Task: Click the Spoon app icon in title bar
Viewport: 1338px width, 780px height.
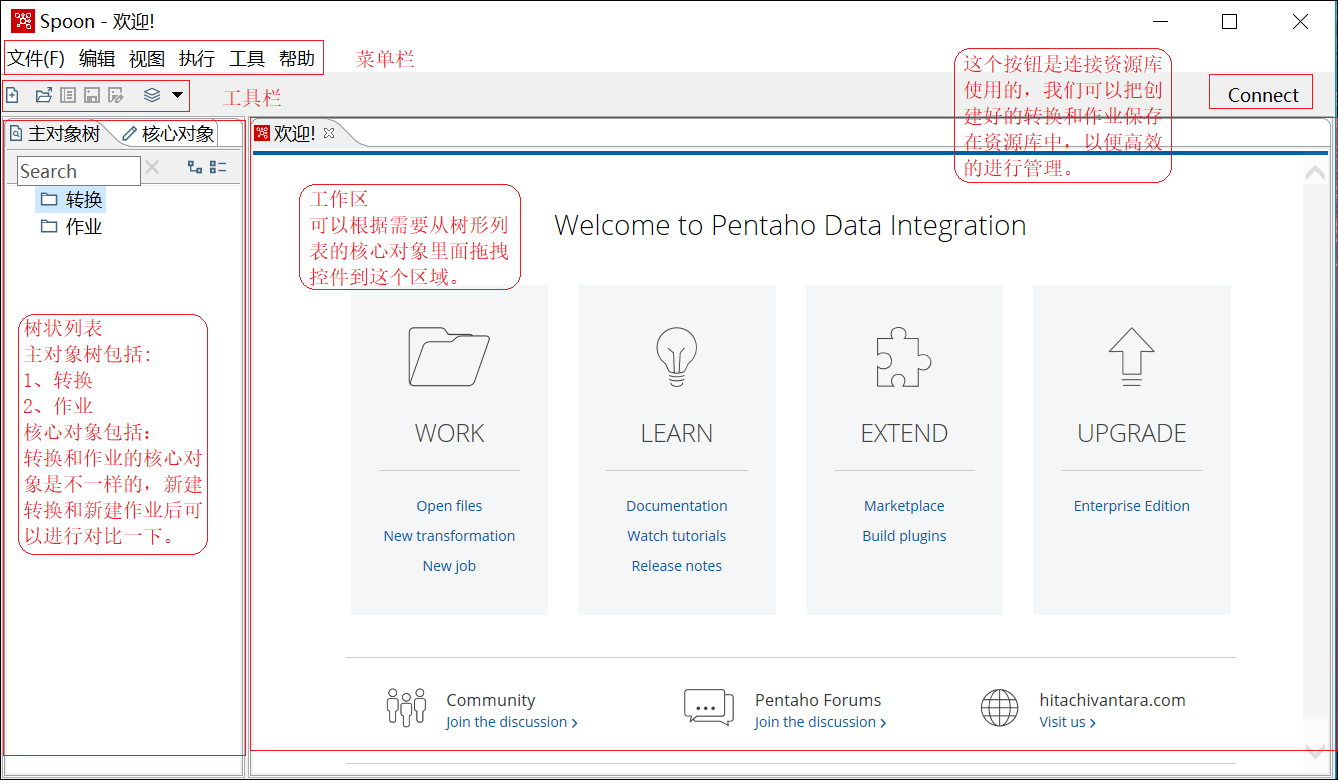Action: [23, 21]
